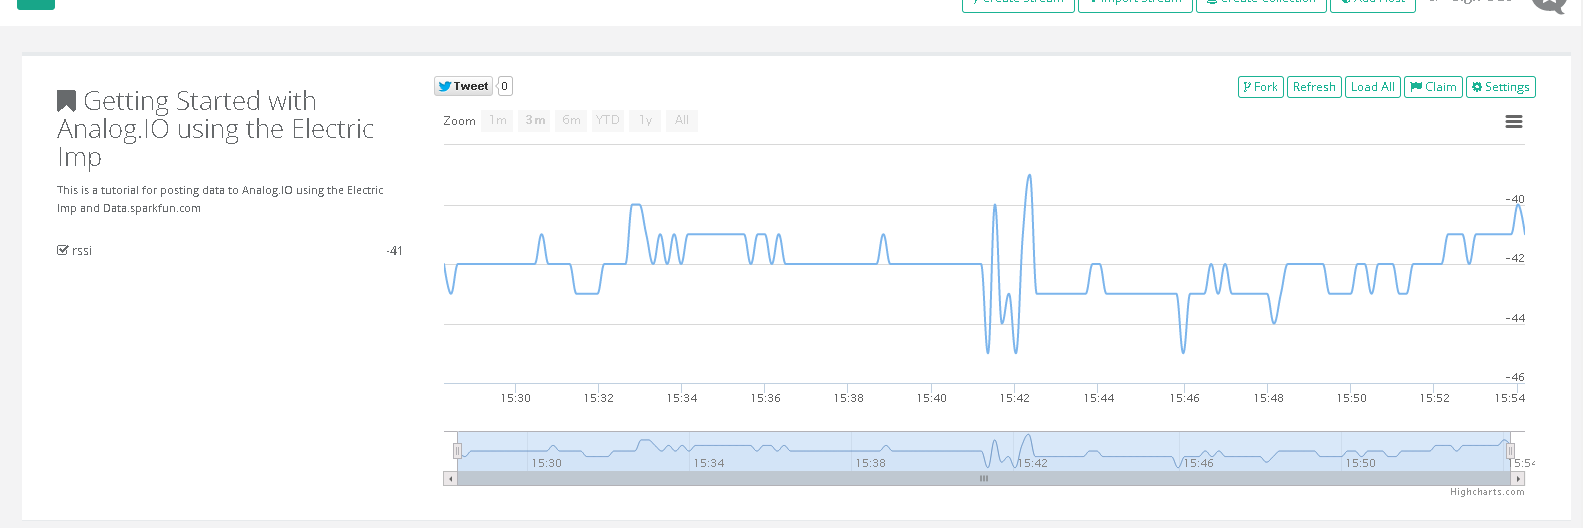
Task: Set zoom range to All
Action: click(x=682, y=120)
